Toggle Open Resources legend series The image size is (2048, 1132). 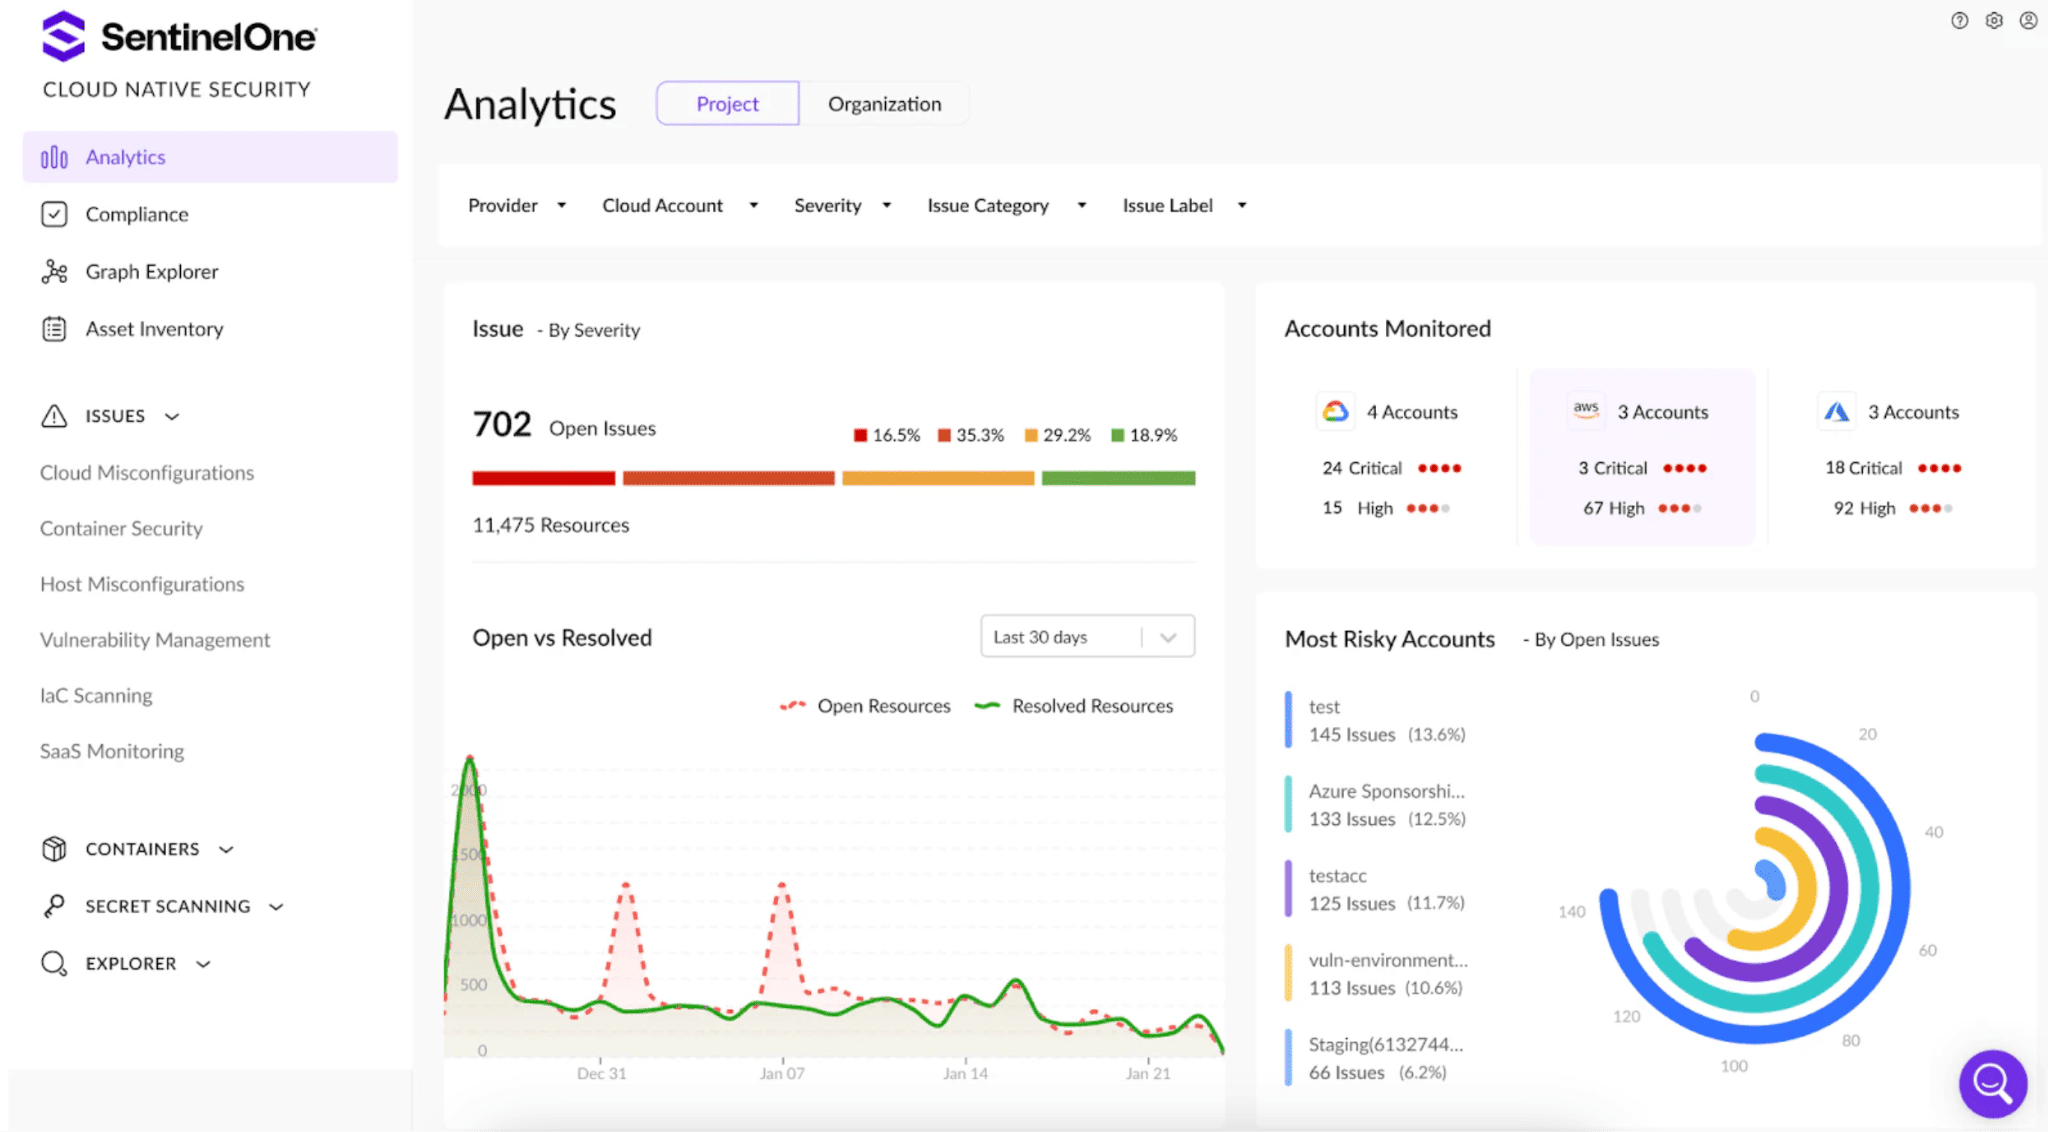pos(865,706)
